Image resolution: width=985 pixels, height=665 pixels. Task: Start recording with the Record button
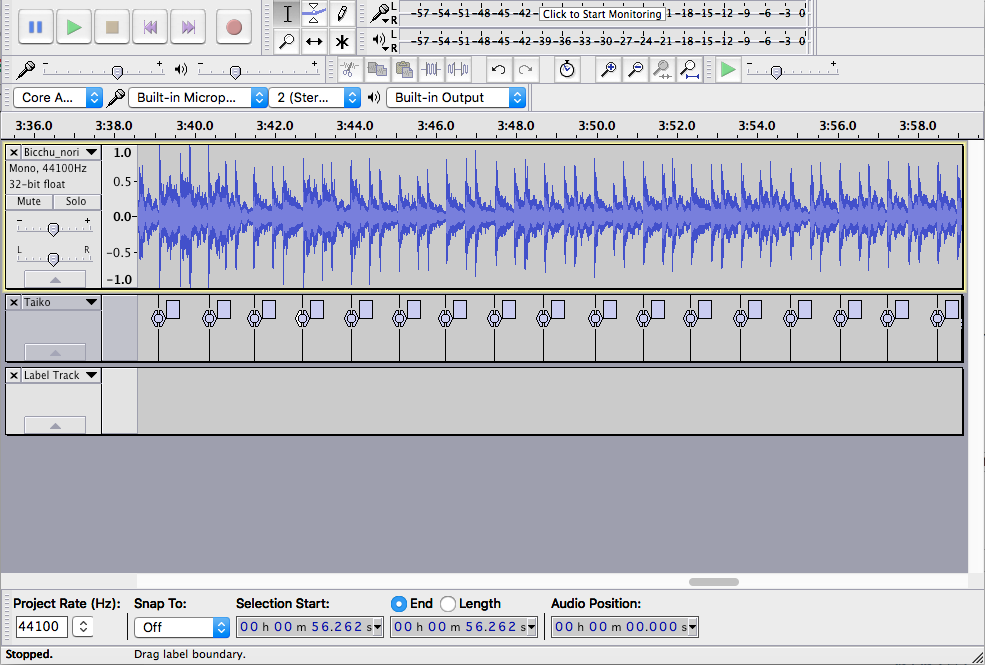[x=234, y=27]
